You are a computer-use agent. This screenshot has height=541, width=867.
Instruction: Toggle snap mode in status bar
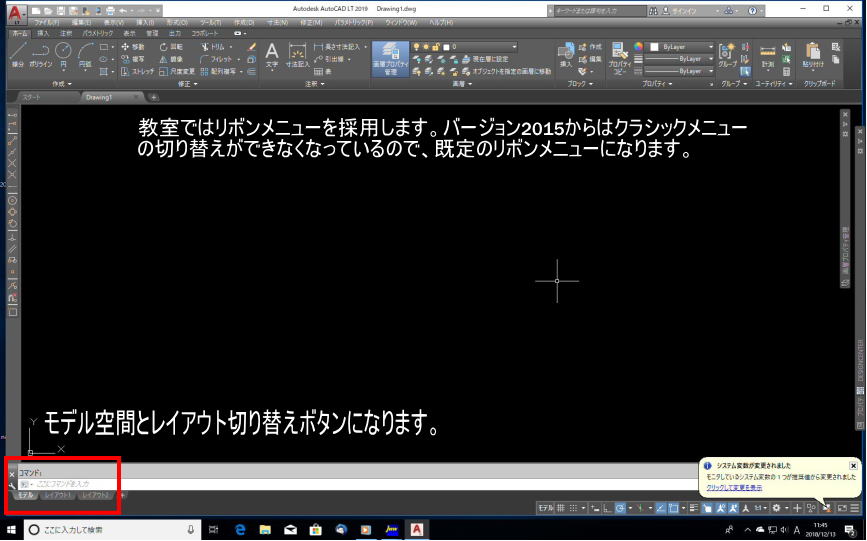(x=573, y=508)
